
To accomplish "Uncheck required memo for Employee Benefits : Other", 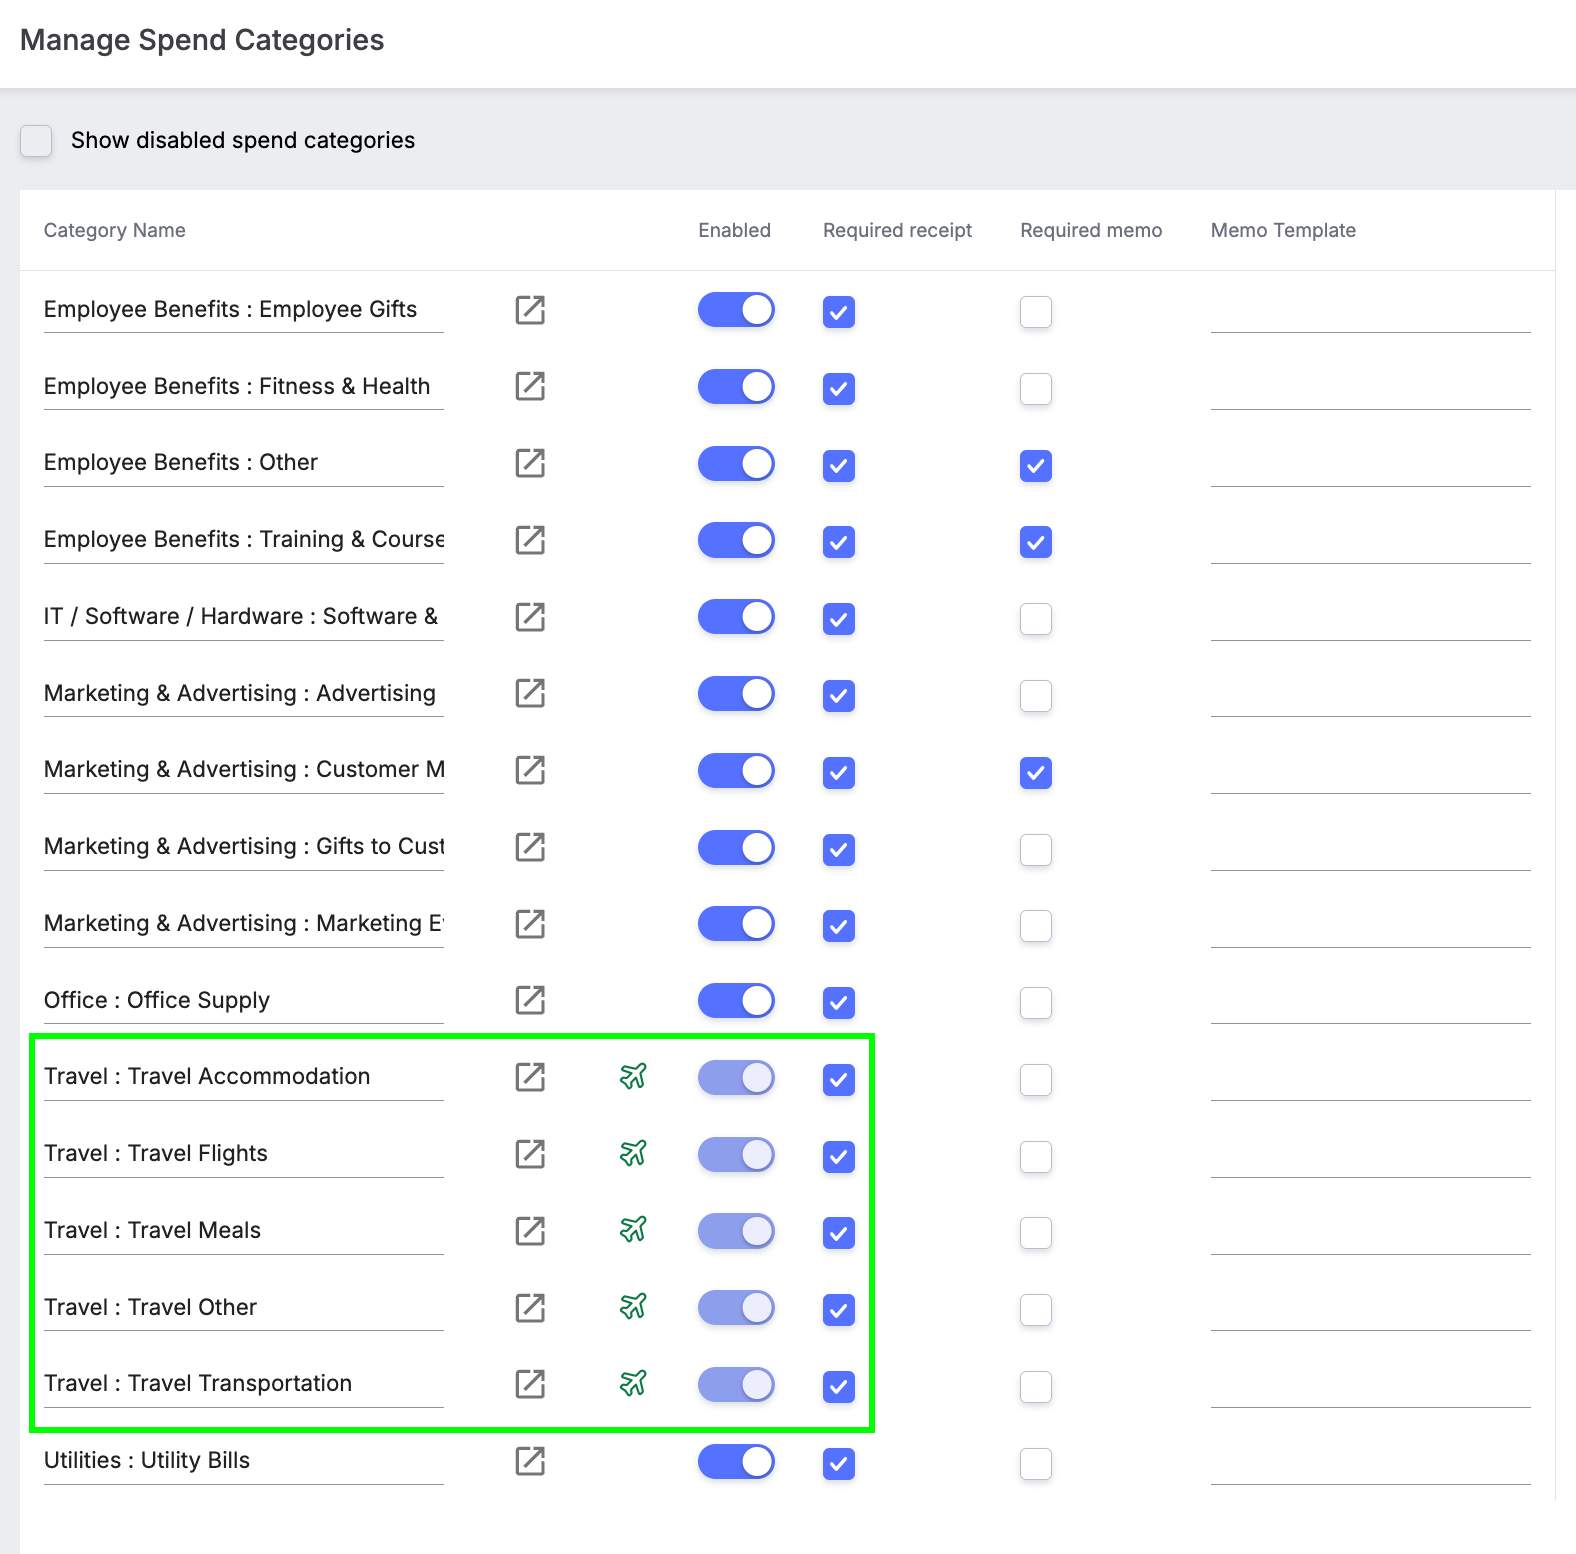I will [1036, 466].
